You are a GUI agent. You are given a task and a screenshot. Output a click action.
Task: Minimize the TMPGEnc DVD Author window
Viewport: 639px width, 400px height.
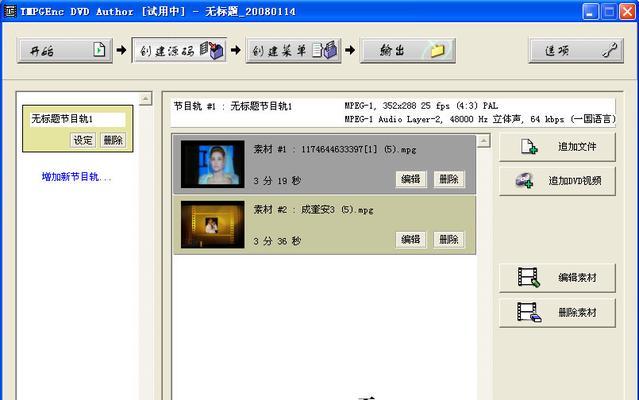coord(590,11)
